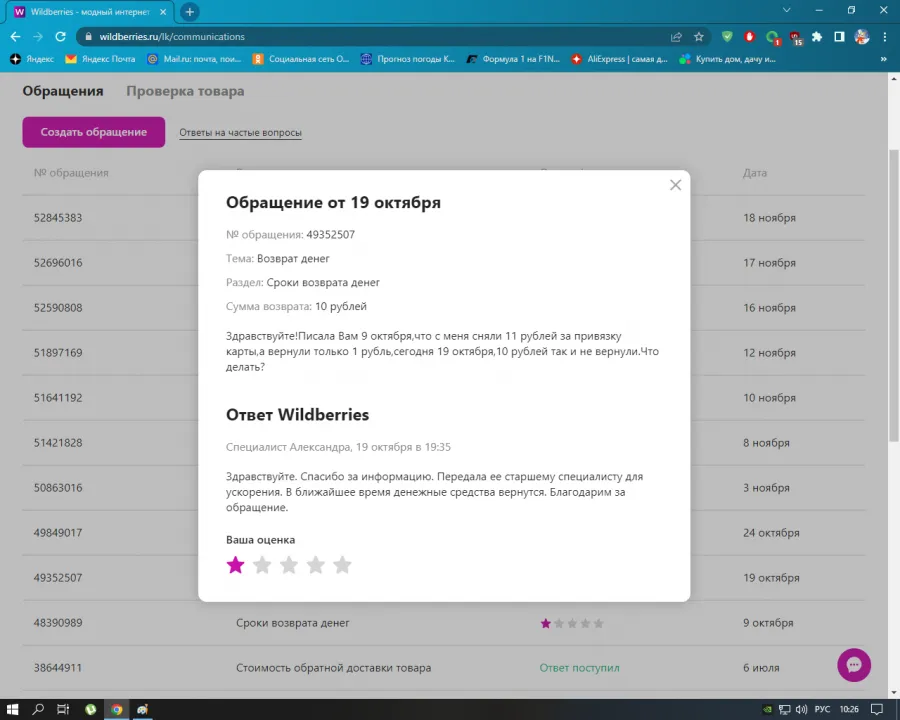Screen dimensions: 900x720
Task: Rate the answer three stars
Action: coord(289,565)
